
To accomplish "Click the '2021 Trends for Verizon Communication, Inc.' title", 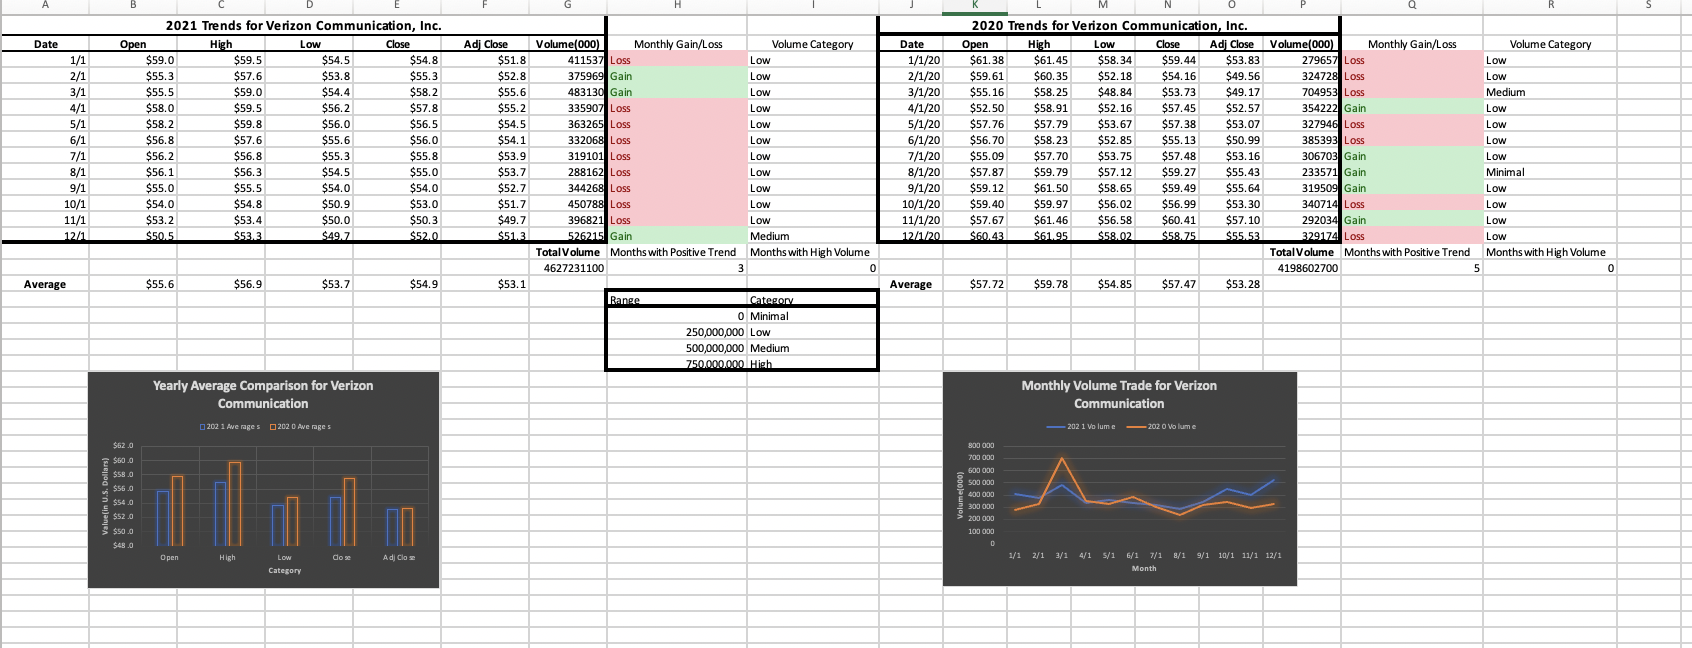I will pyautogui.click(x=303, y=26).
